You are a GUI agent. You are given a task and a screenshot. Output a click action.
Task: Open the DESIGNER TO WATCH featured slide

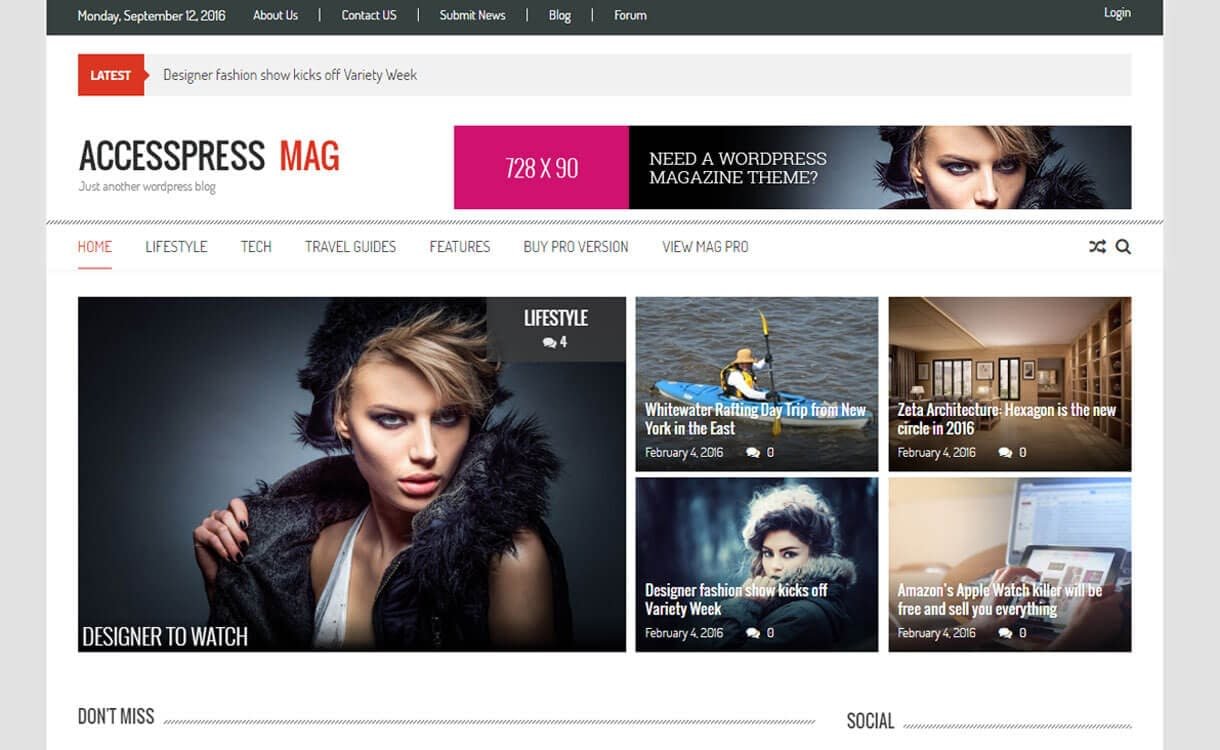166,635
